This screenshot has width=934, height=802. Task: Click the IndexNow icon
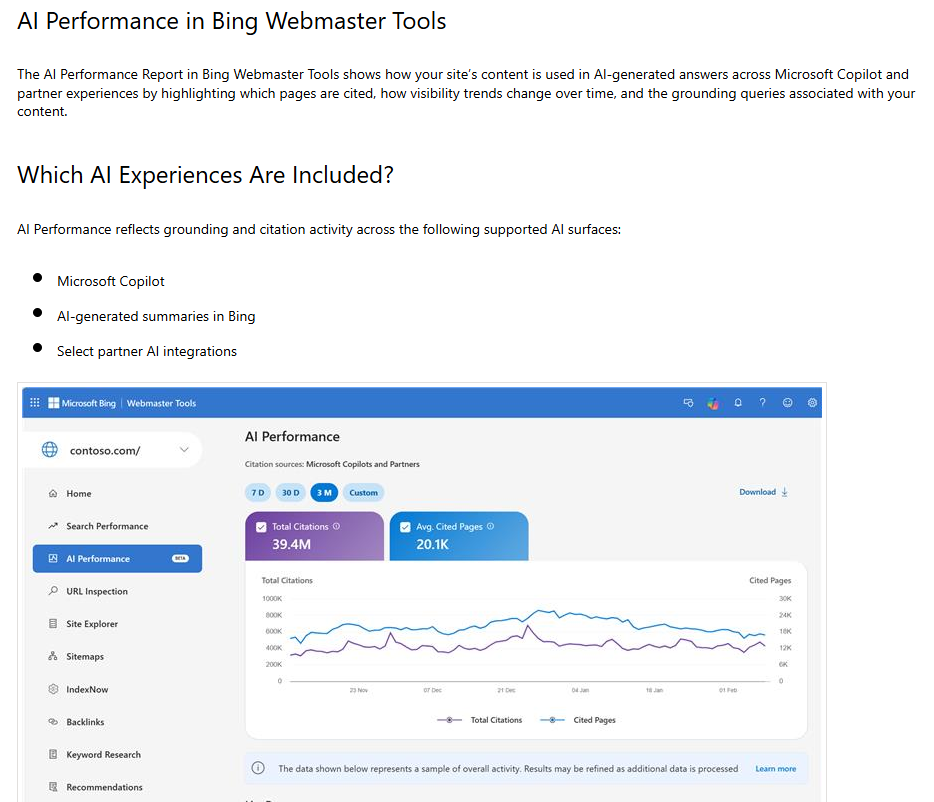point(53,689)
